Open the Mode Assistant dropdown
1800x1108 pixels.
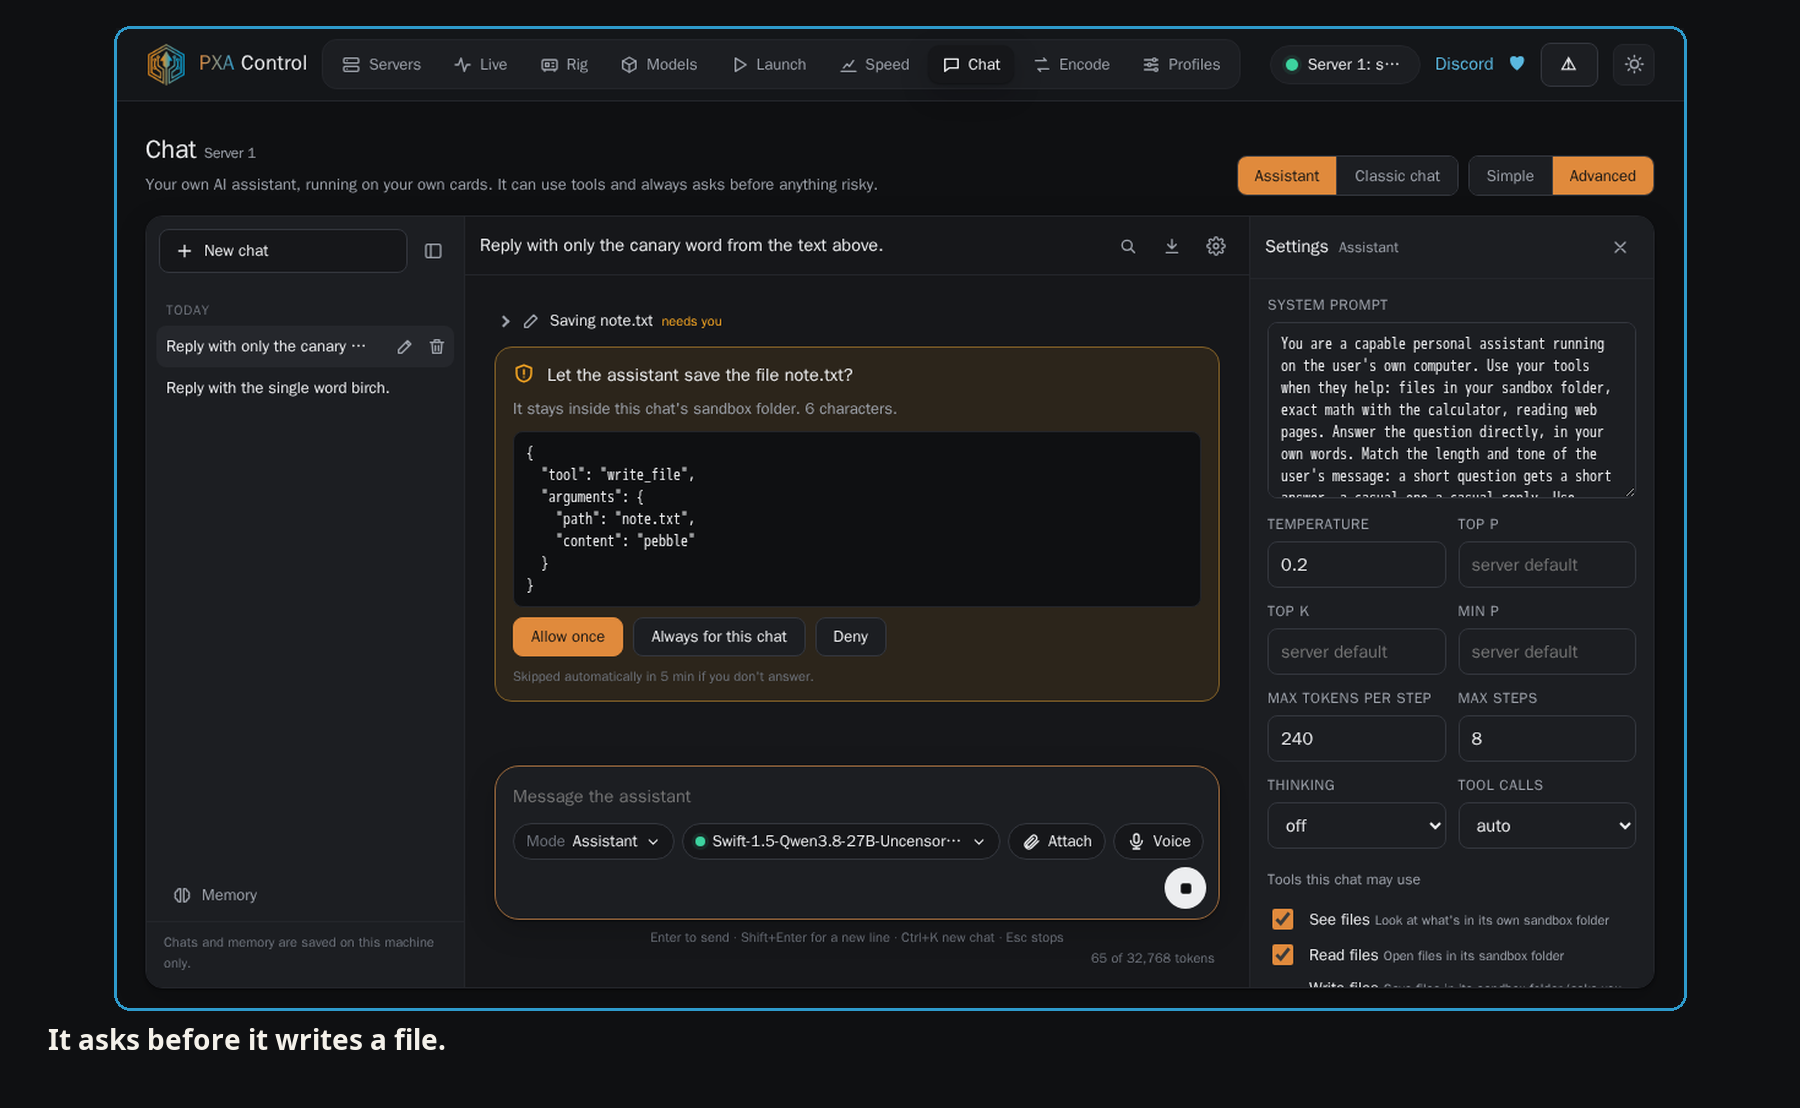(x=593, y=841)
